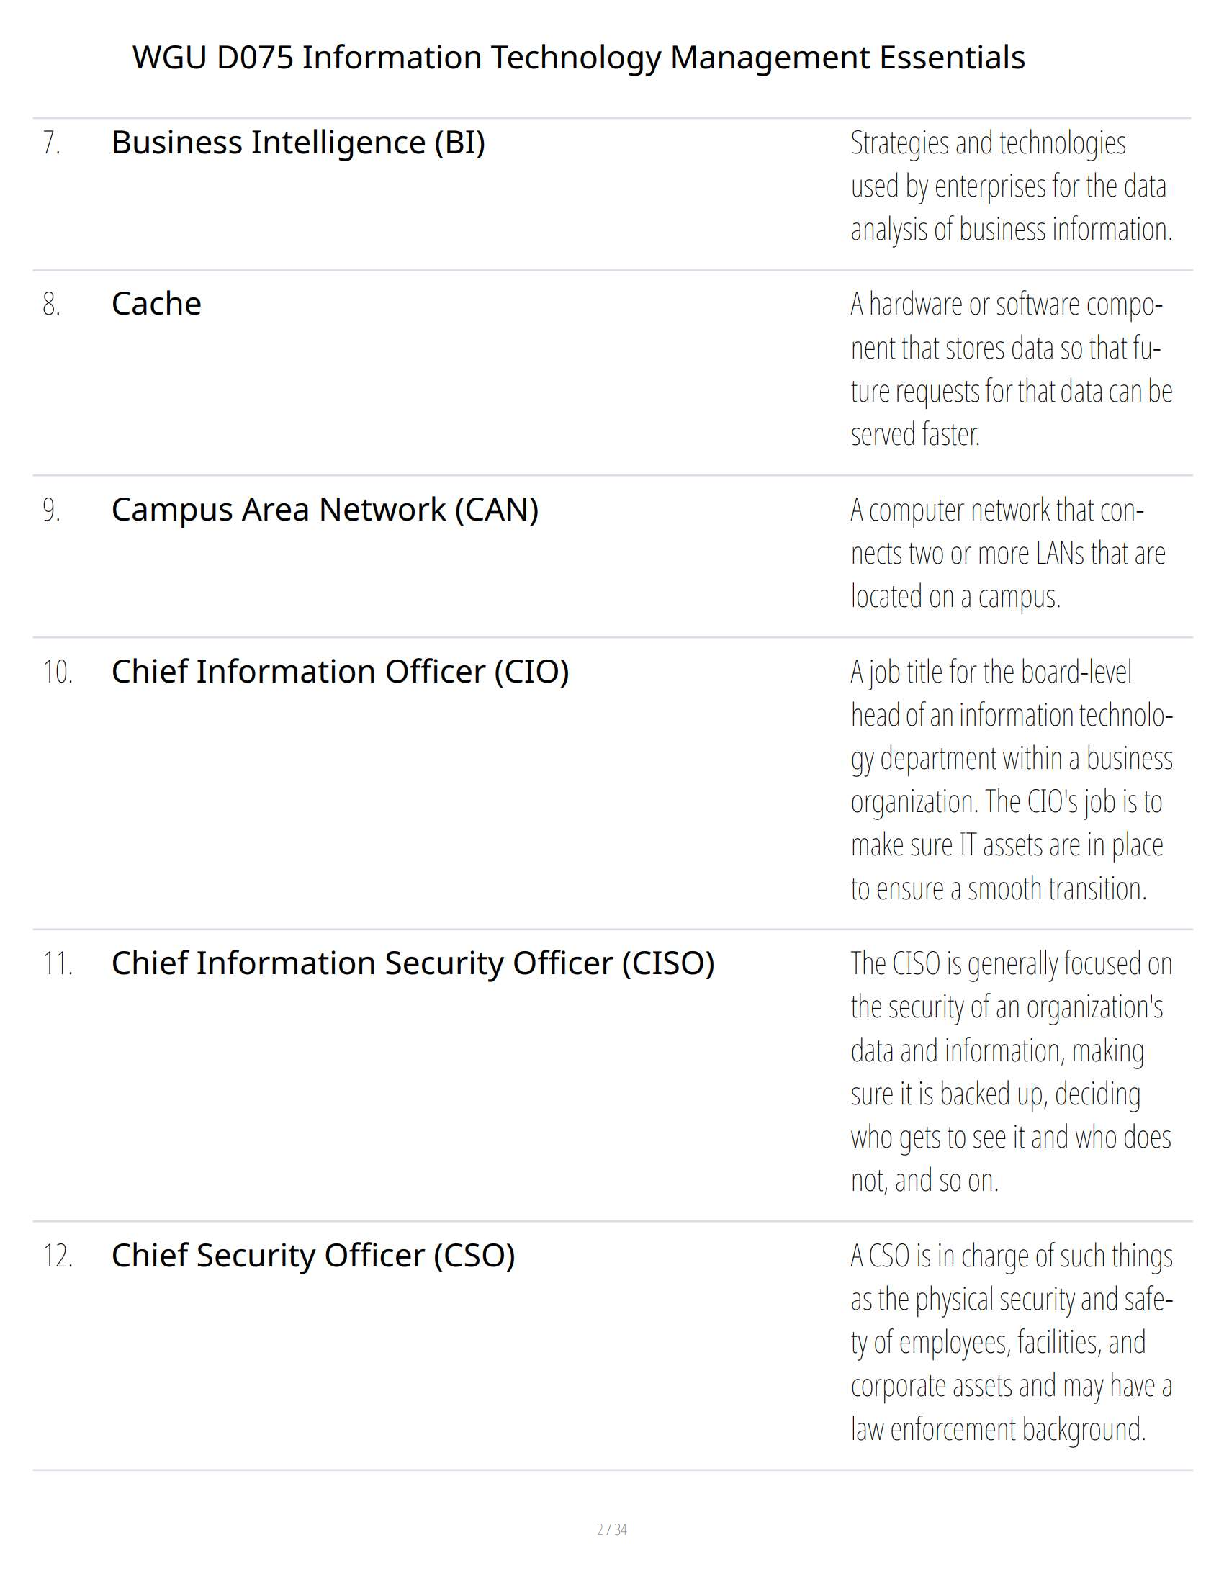Click item number 11
Viewport: 1224px width, 1584px height.
[58, 964]
